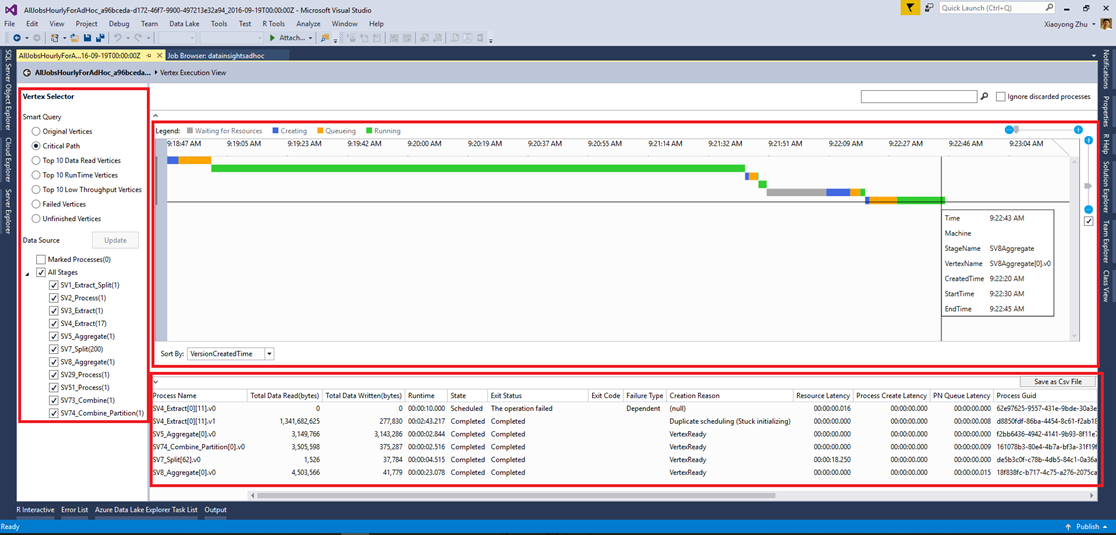Open the Error List bottom tab
The height and width of the screenshot is (535, 1116).
point(75,510)
